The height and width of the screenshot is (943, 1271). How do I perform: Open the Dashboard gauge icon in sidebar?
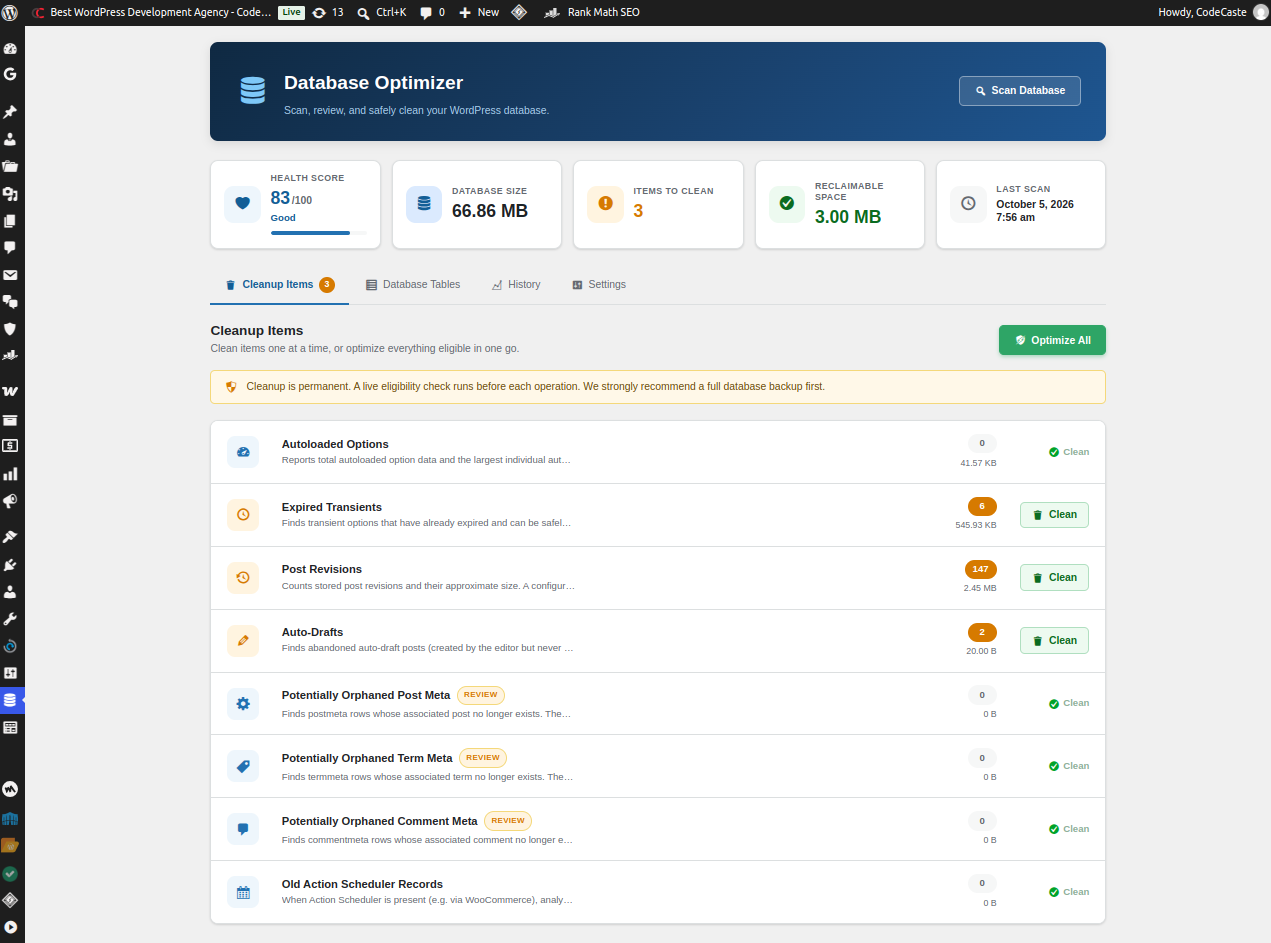pyautogui.click(x=10, y=48)
